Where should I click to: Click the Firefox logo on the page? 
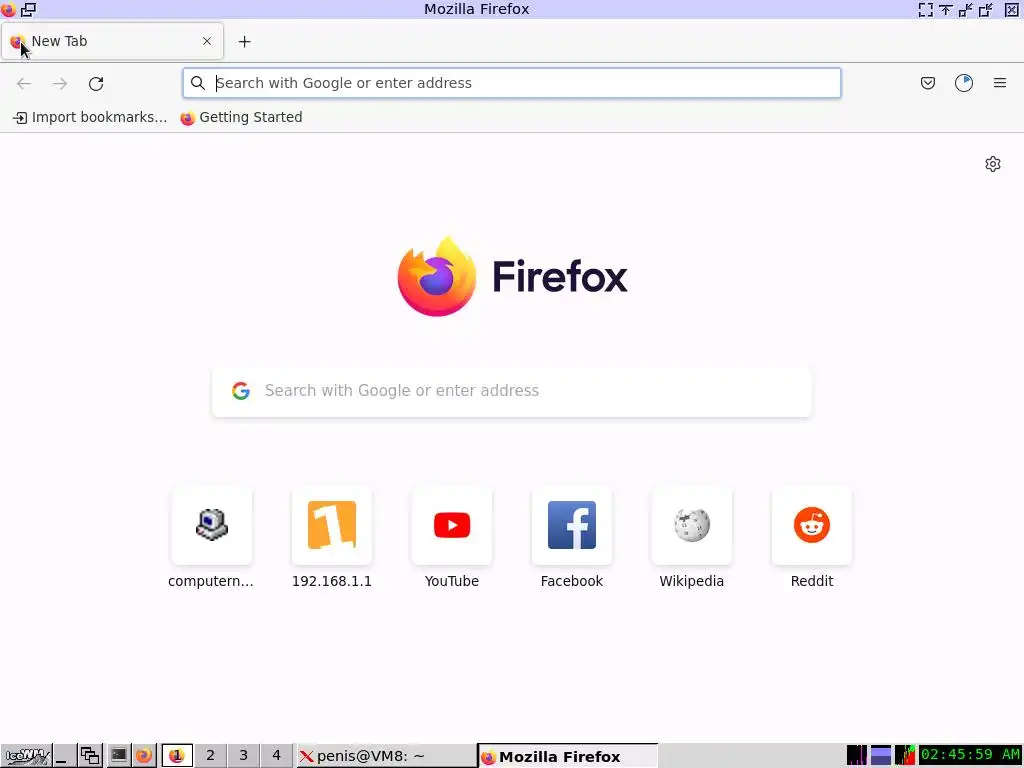coord(513,276)
